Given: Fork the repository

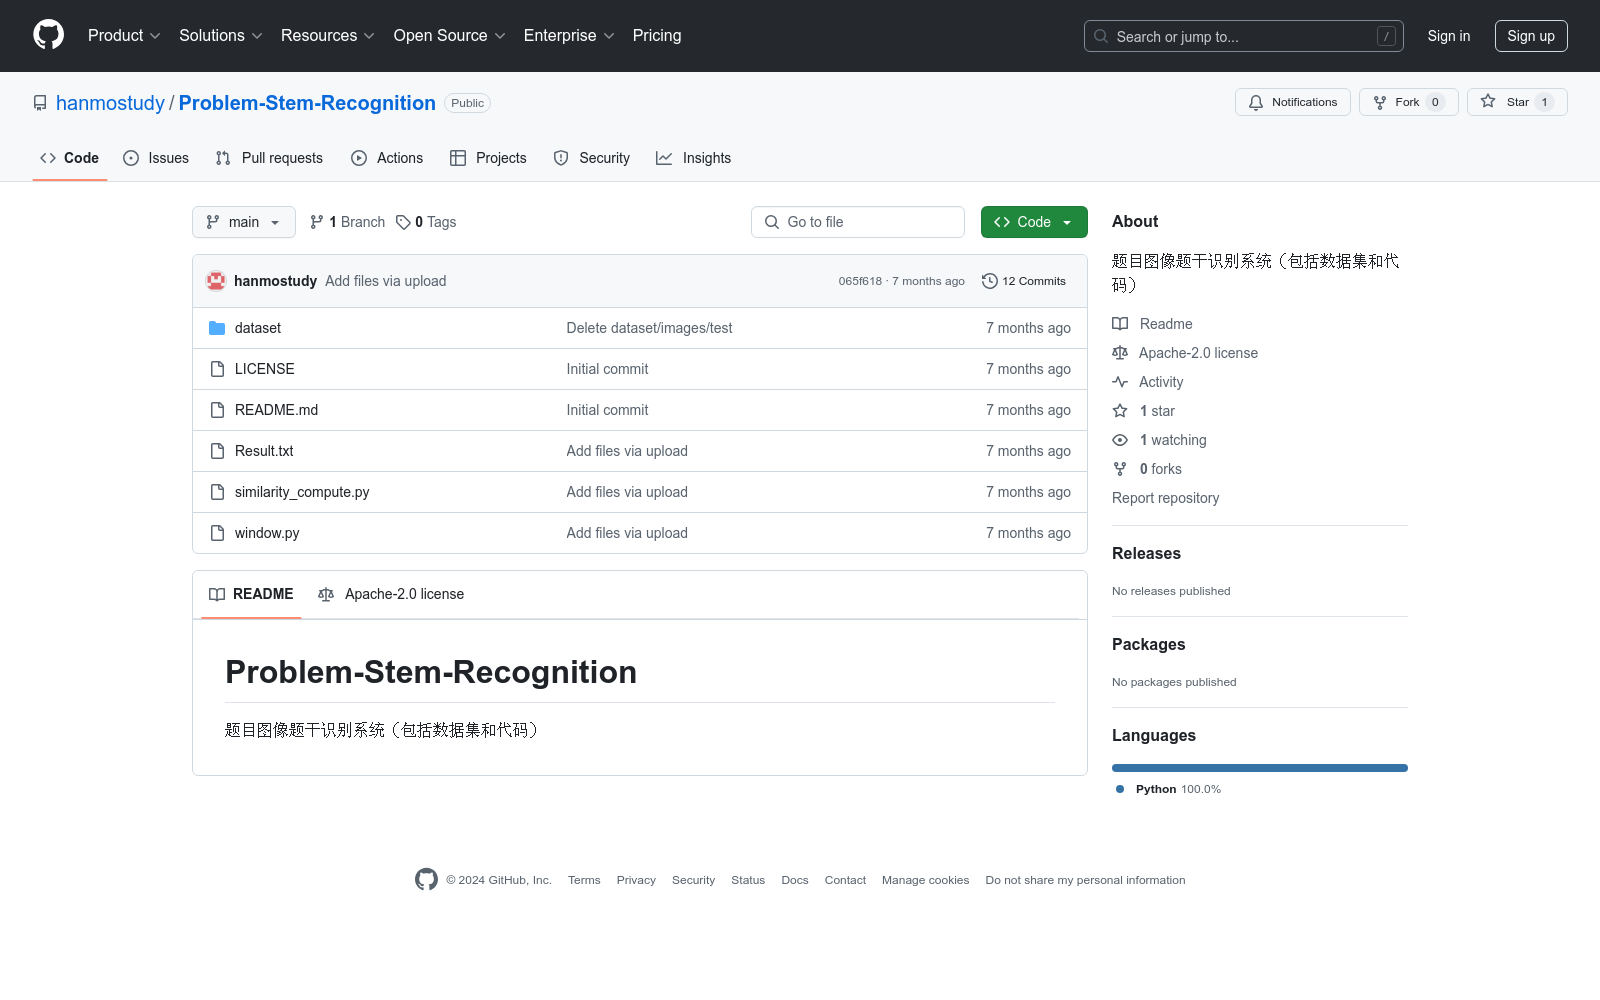Looking at the screenshot, I should pyautogui.click(x=1409, y=102).
